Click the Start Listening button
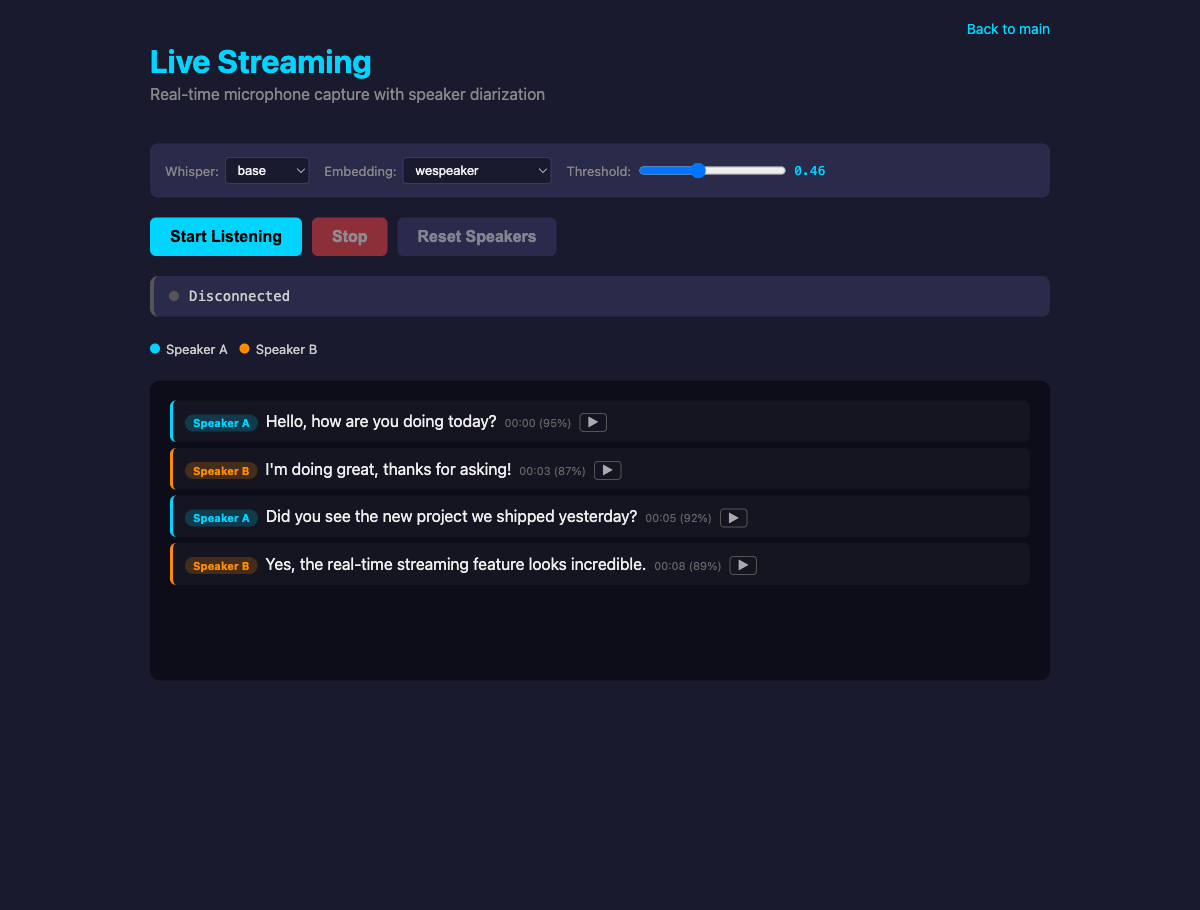The height and width of the screenshot is (910, 1200). click(x=226, y=237)
